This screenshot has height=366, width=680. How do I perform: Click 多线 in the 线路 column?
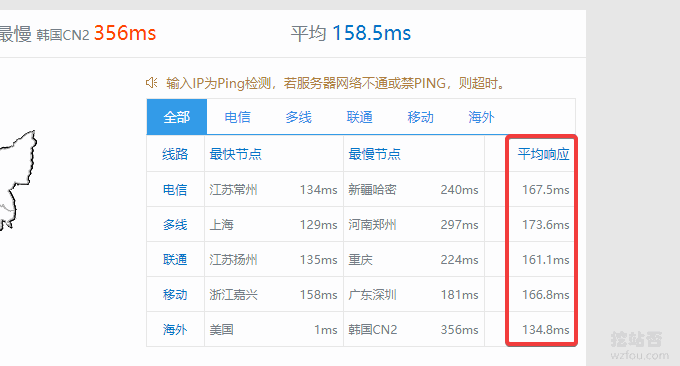tap(175, 225)
